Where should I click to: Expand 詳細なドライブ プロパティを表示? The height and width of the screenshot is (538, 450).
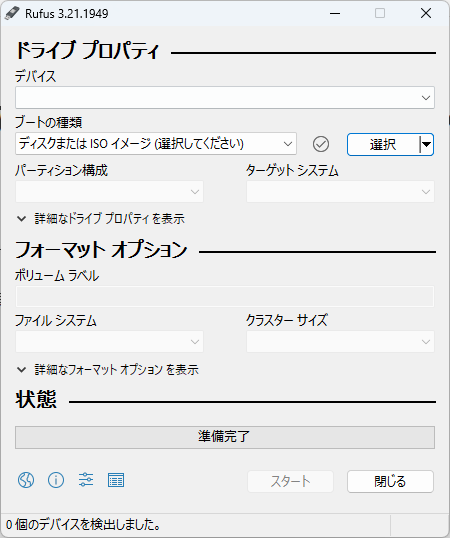click(x=101, y=219)
